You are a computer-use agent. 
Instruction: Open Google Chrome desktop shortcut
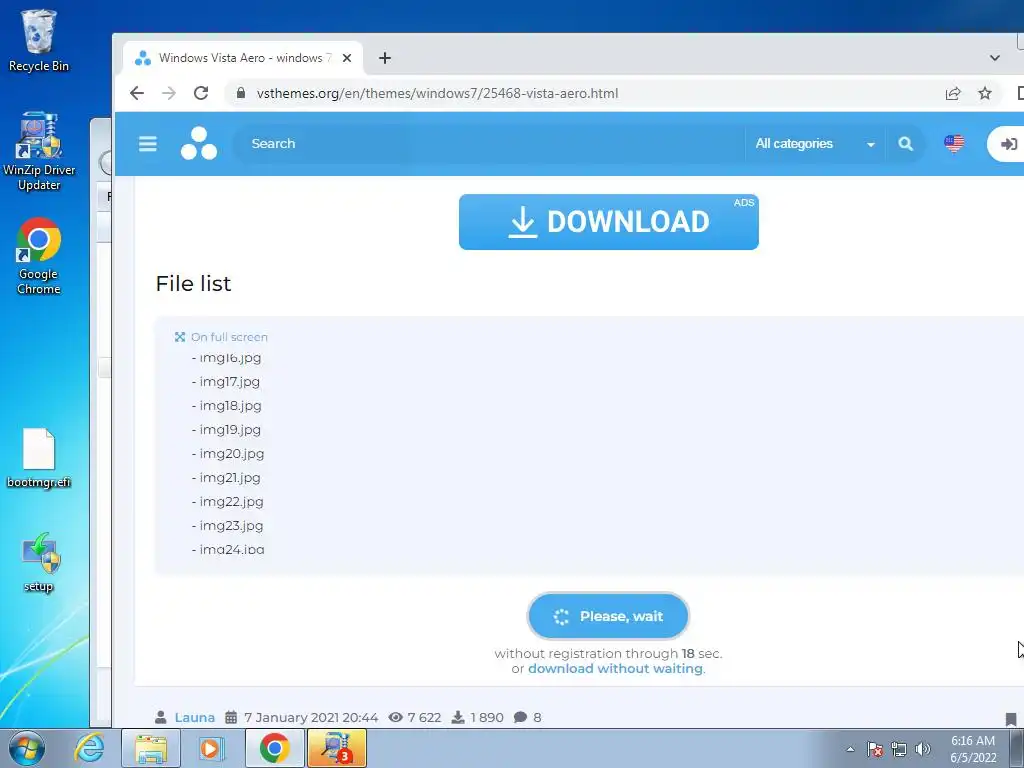[x=39, y=256]
